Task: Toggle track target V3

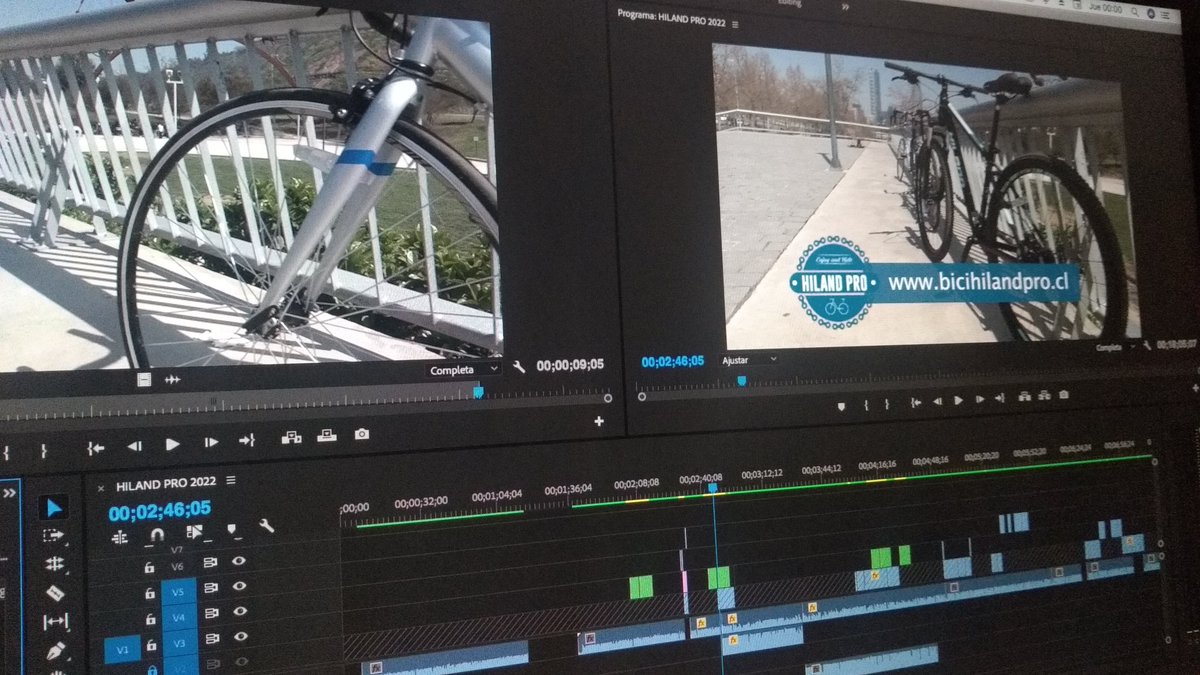Action: click(x=179, y=643)
